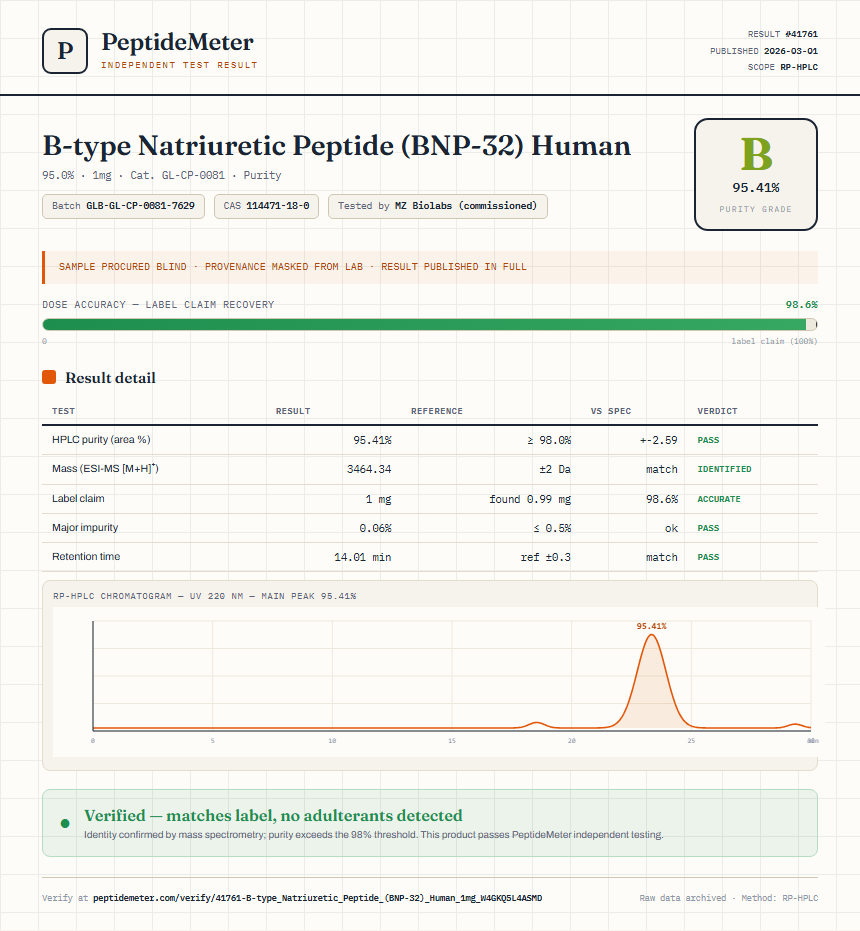860x931 pixels.
Task: Click the ACCURATE verdict label
Action: pos(719,499)
